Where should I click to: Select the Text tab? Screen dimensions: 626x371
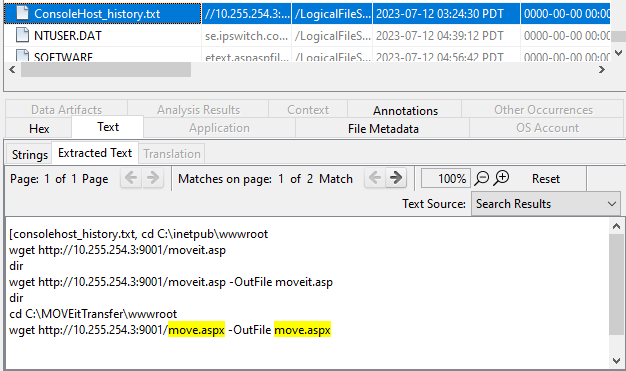108,127
